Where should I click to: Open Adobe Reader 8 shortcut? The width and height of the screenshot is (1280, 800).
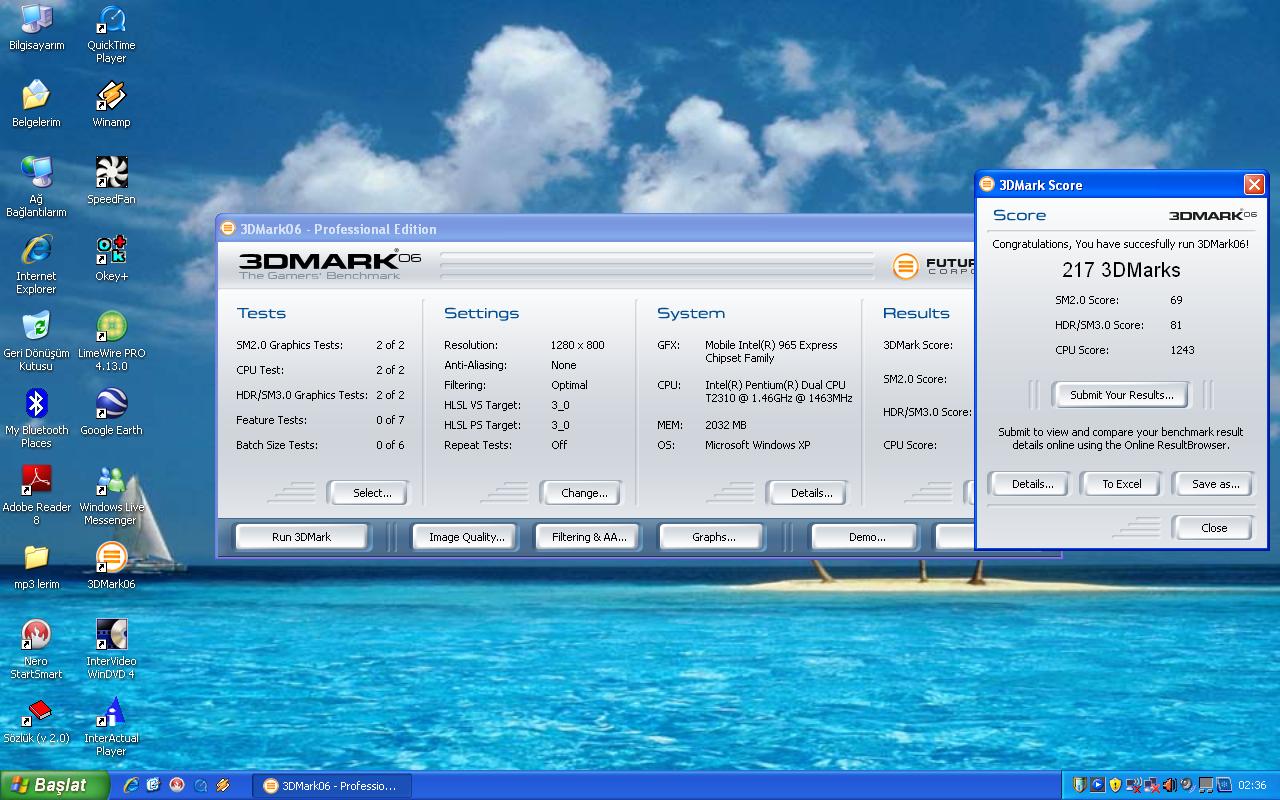click(x=36, y=495)
